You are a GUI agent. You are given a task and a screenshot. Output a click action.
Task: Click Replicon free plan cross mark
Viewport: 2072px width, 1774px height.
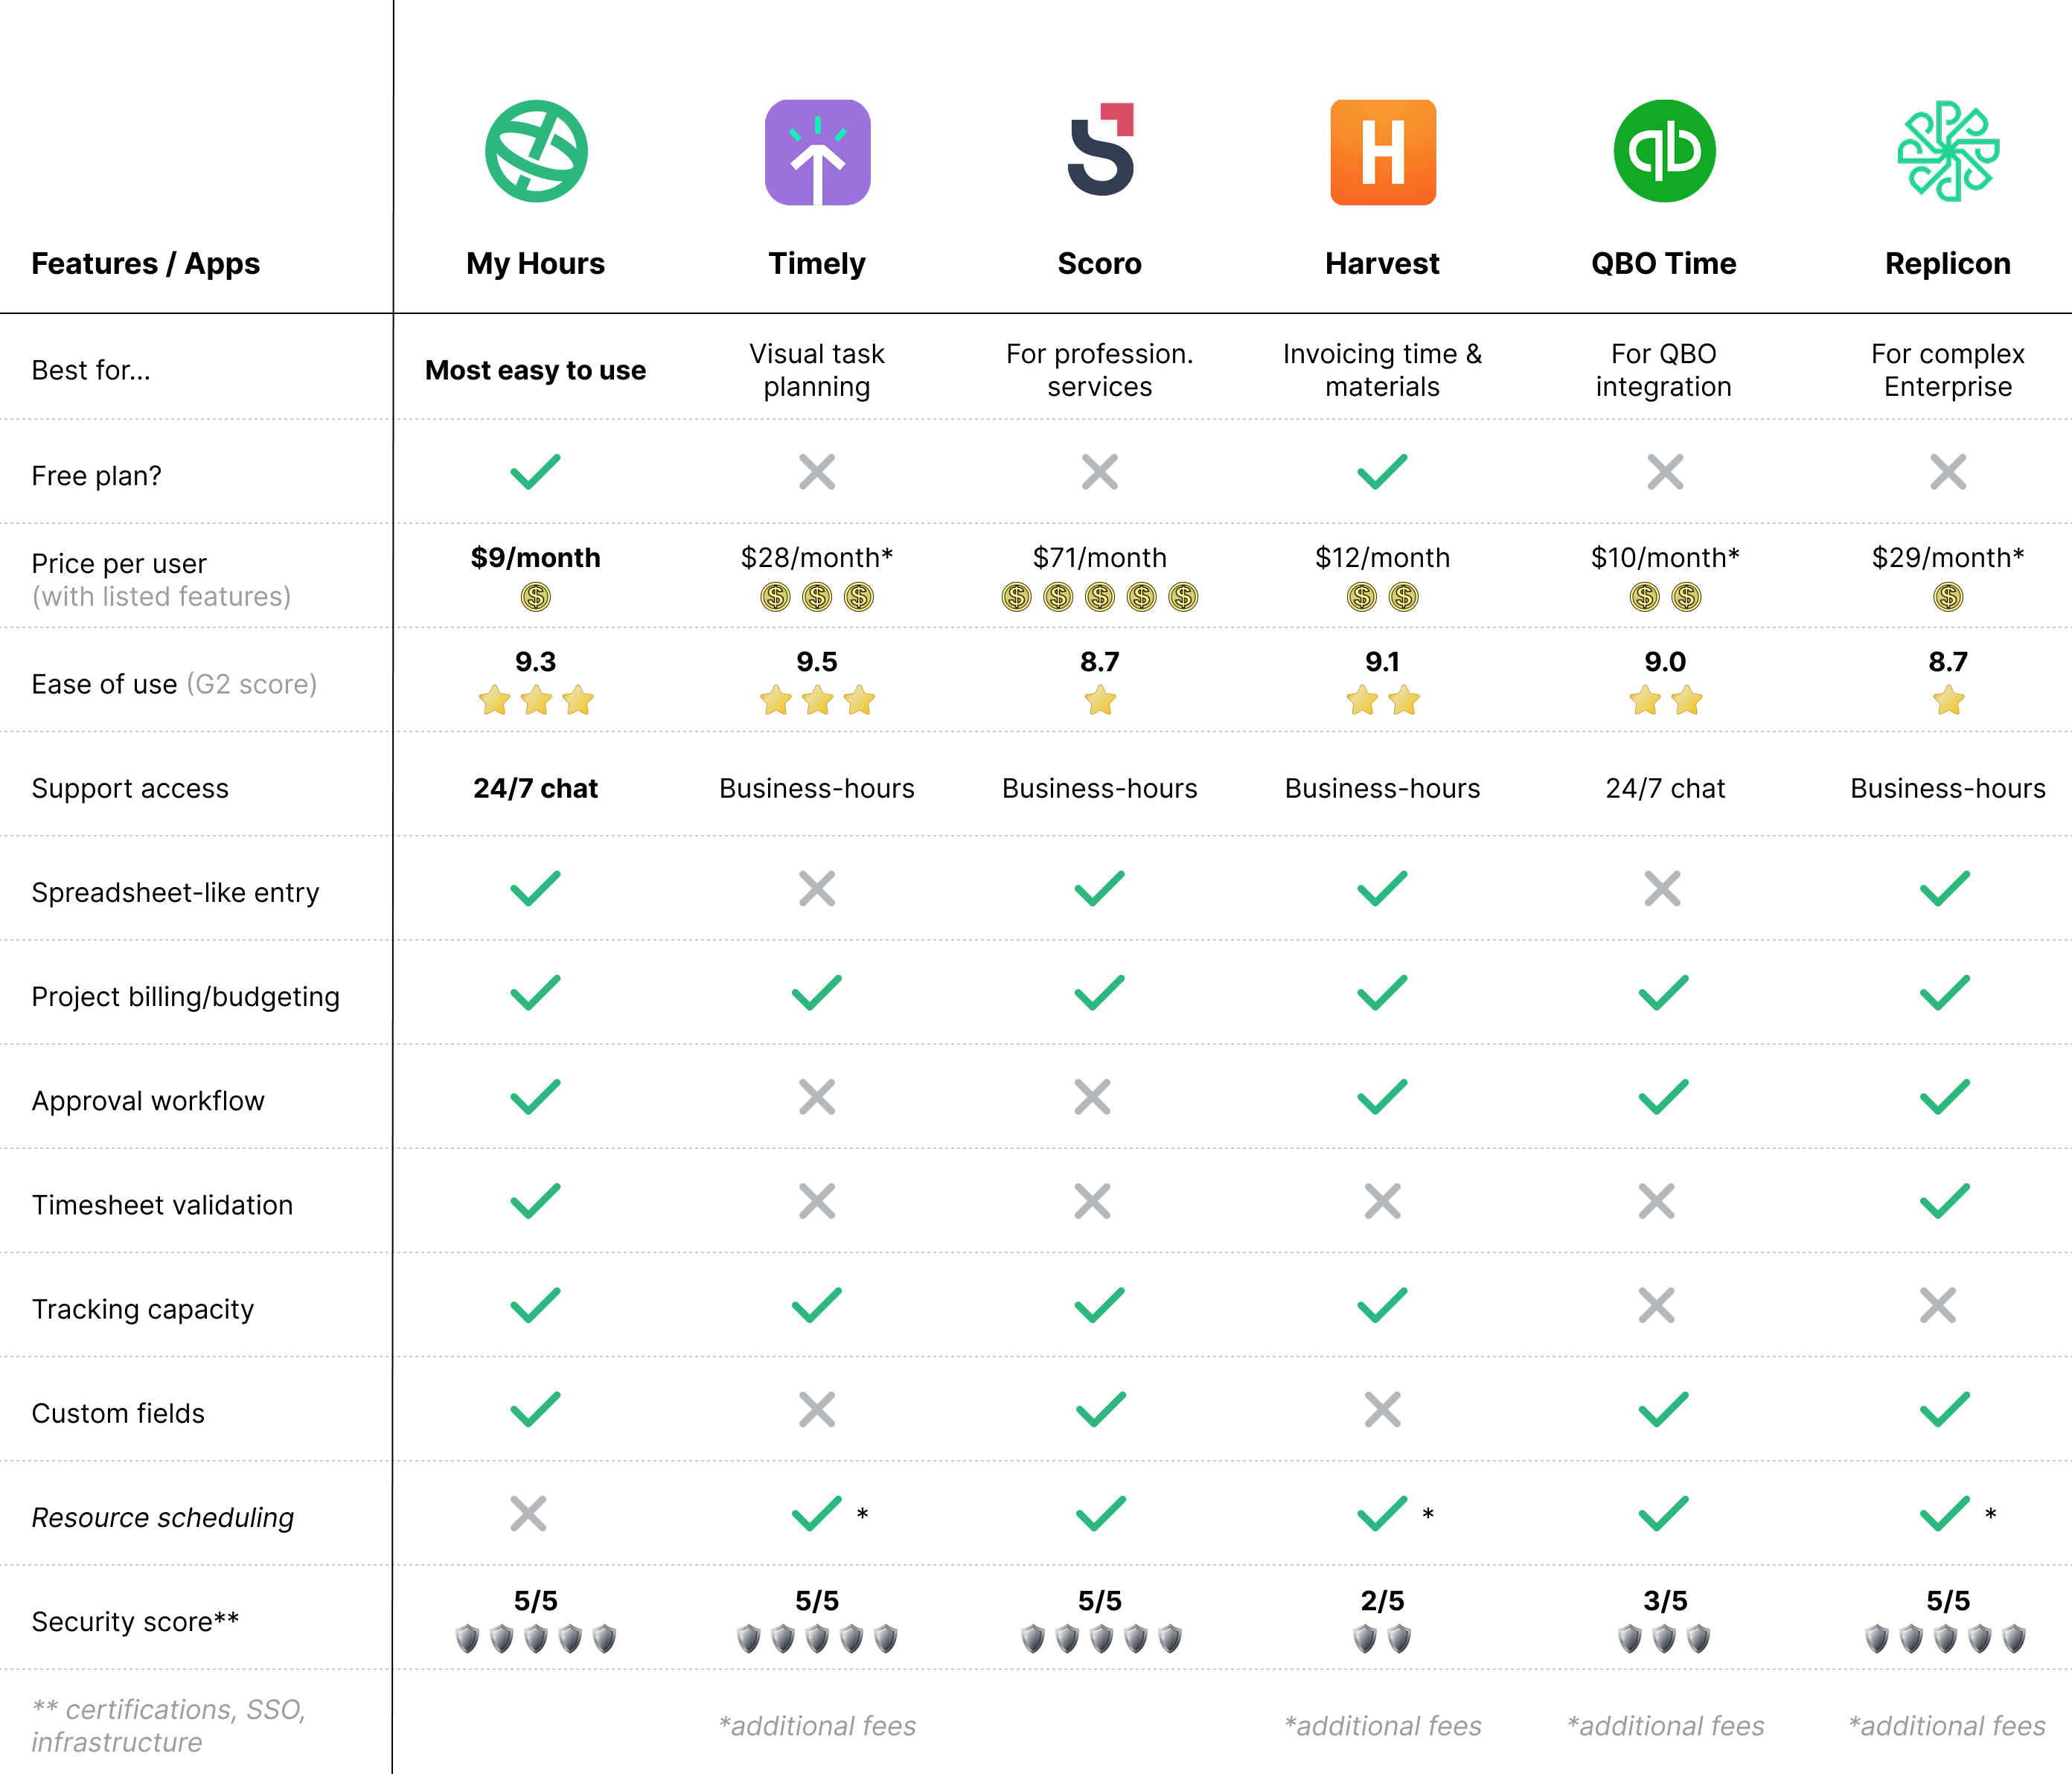click(1948, 472)
